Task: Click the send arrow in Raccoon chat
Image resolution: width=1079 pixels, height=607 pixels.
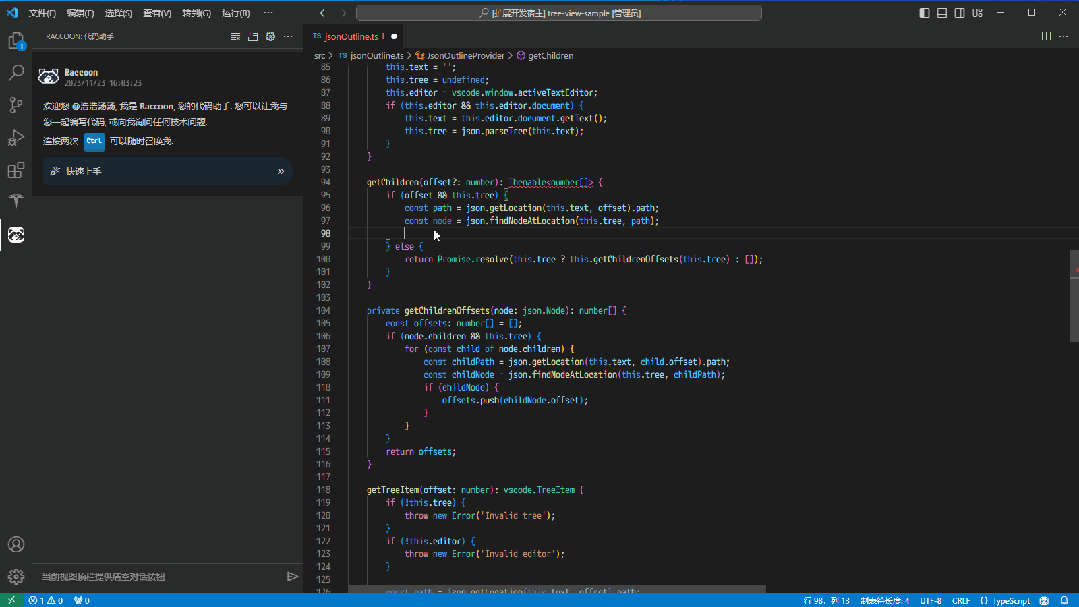Action: point(292,576)
